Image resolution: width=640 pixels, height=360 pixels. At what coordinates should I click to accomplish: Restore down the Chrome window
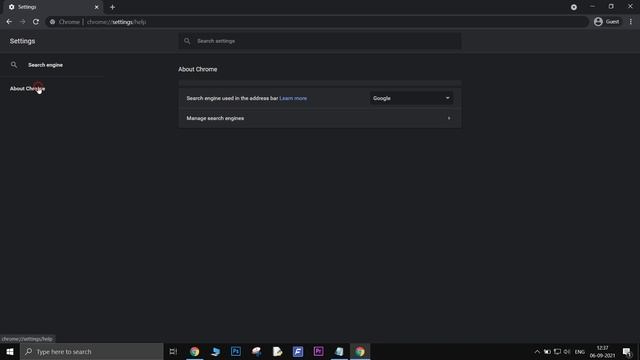[611, 7]
